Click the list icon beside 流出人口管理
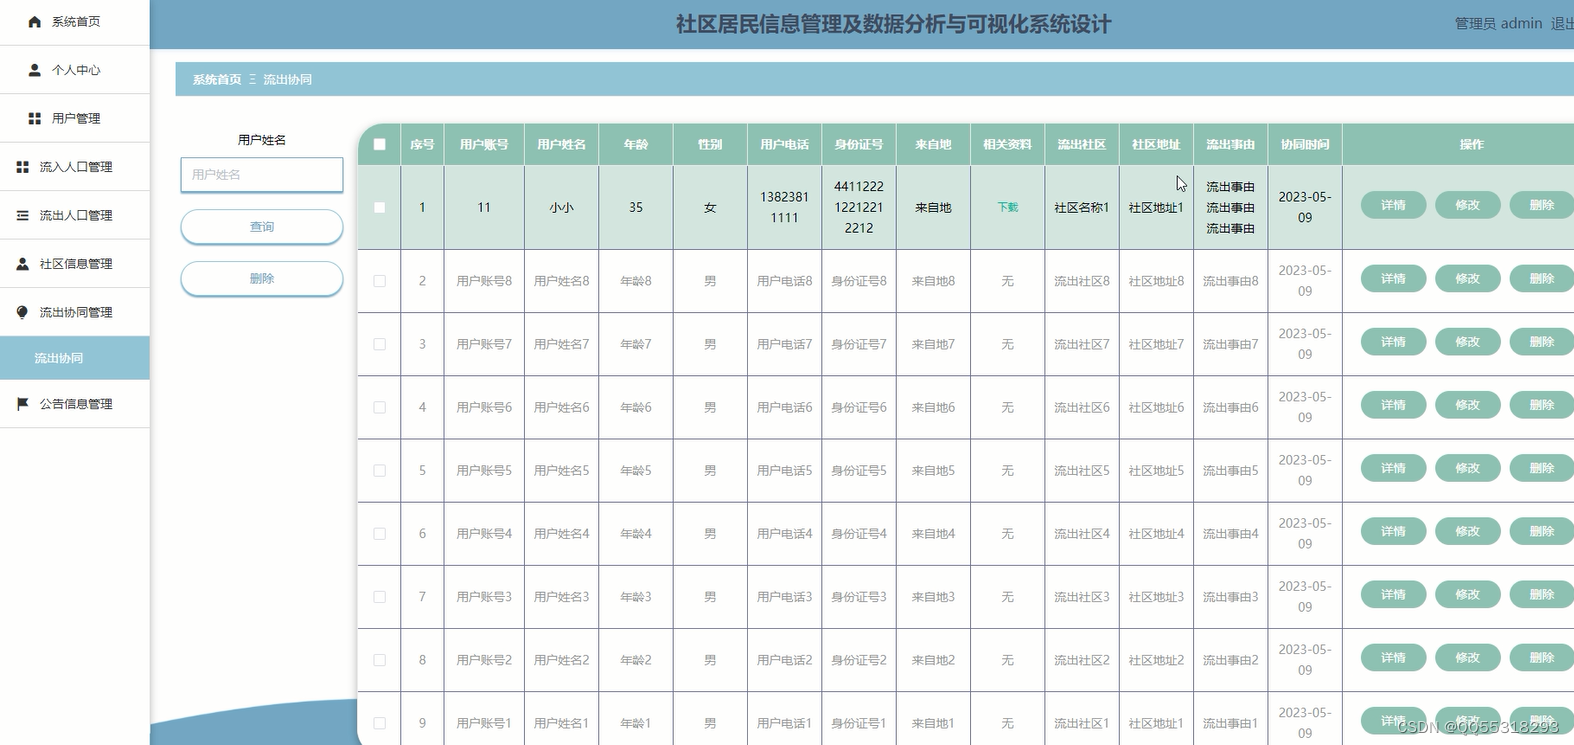 click(x=23, y=215)
